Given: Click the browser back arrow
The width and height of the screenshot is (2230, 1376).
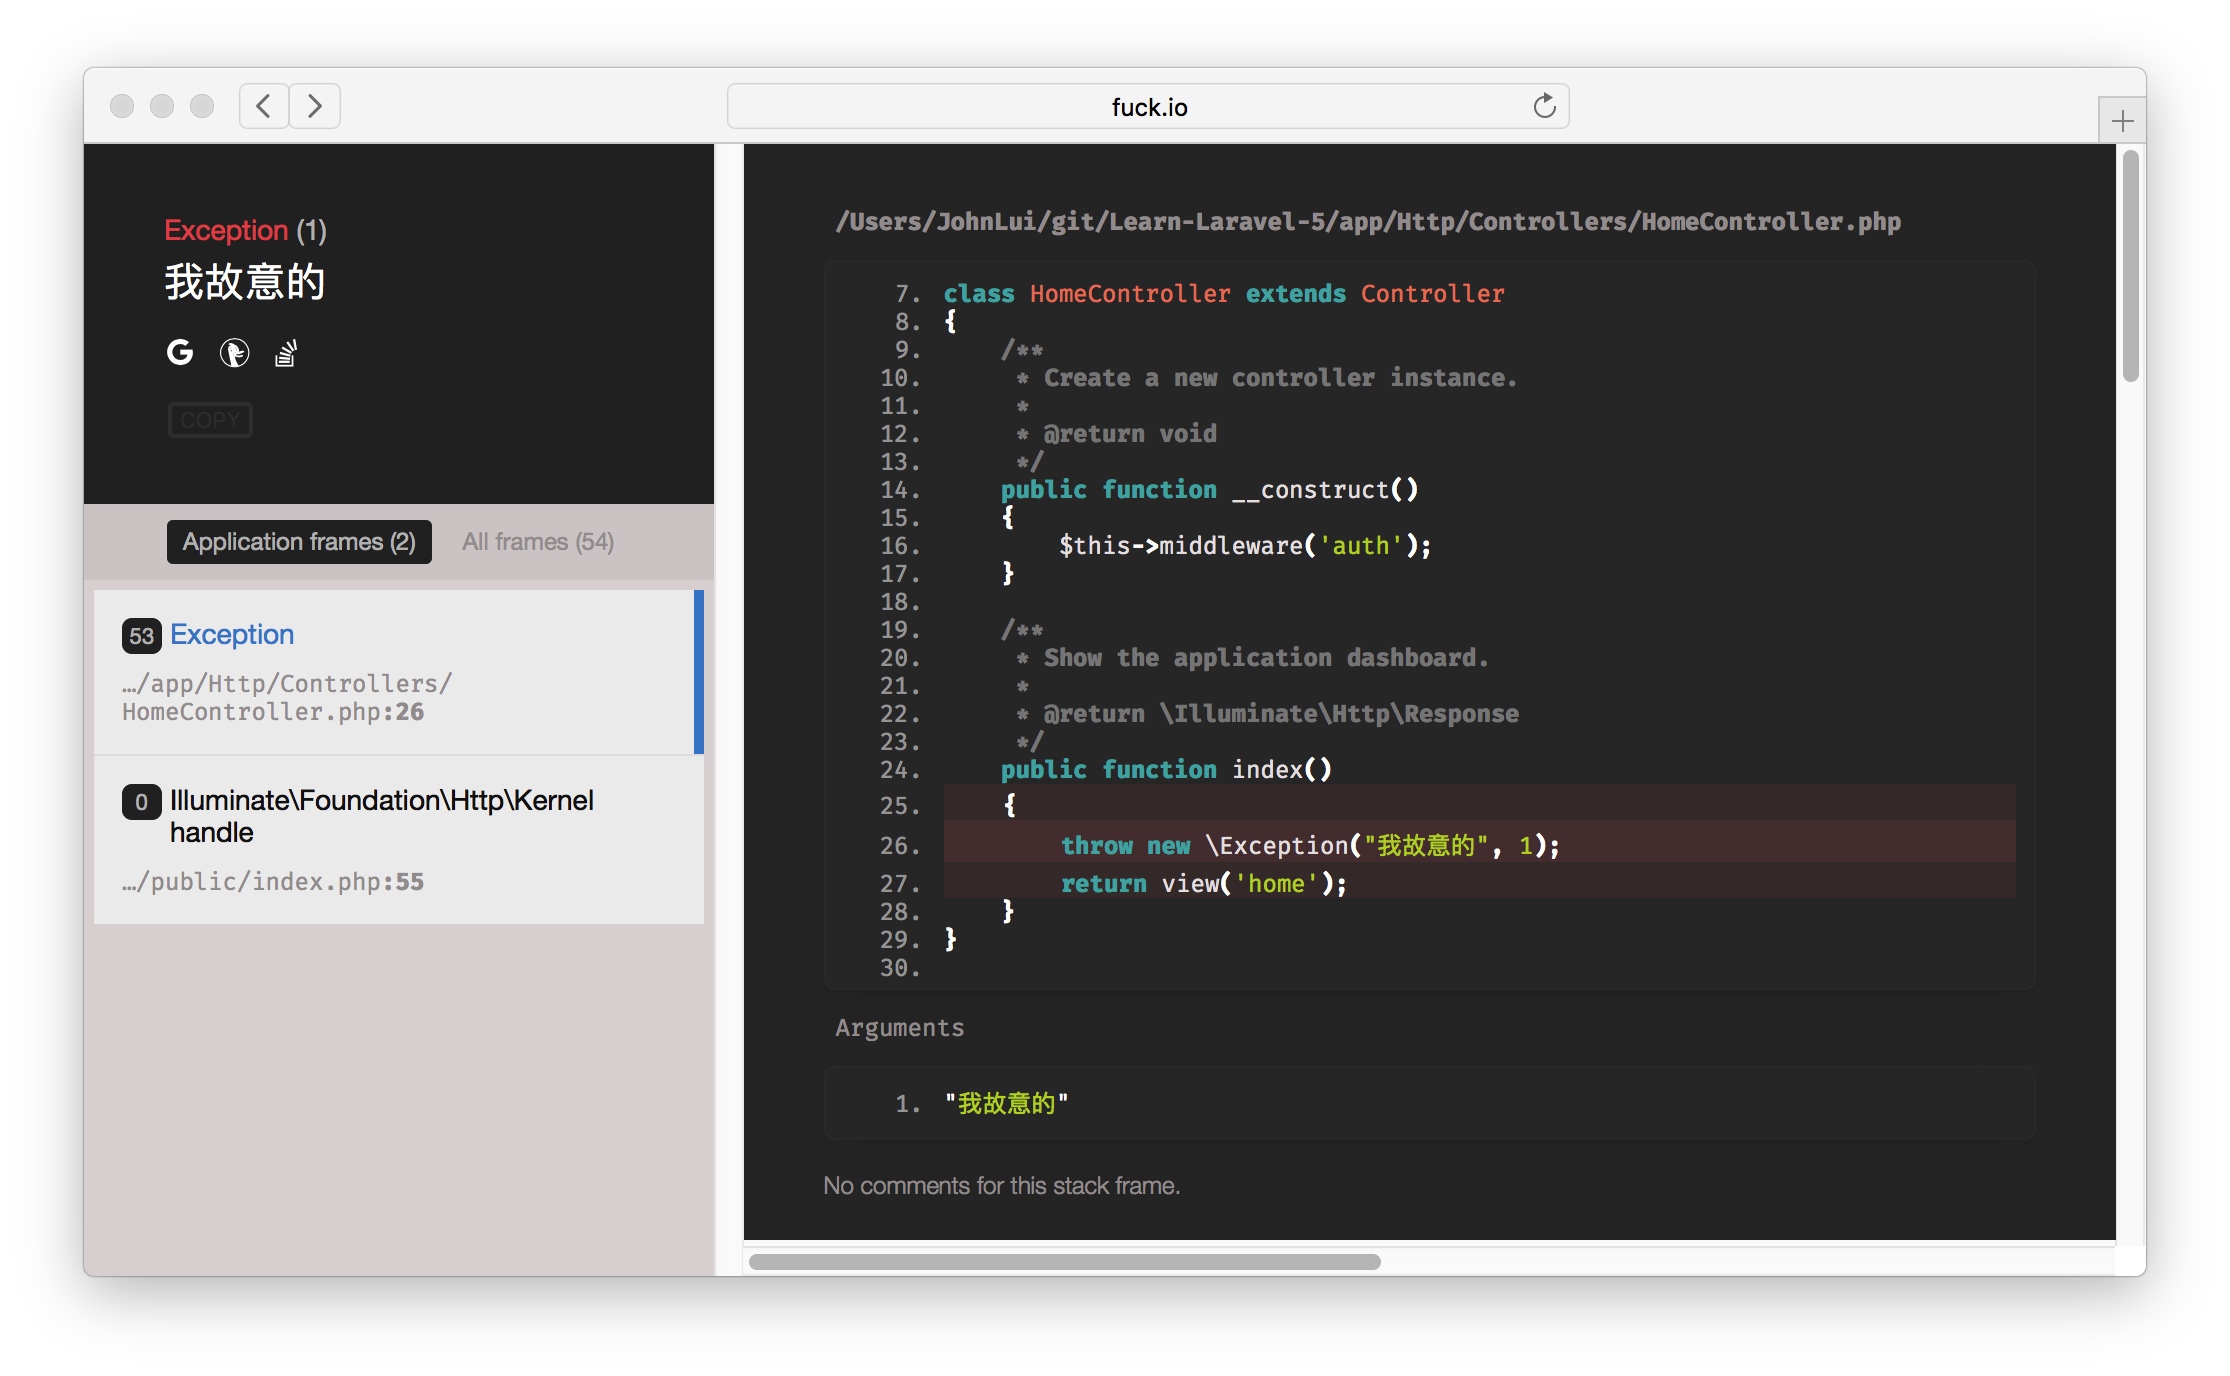Looking at the screenshot, I should (264, 106).
